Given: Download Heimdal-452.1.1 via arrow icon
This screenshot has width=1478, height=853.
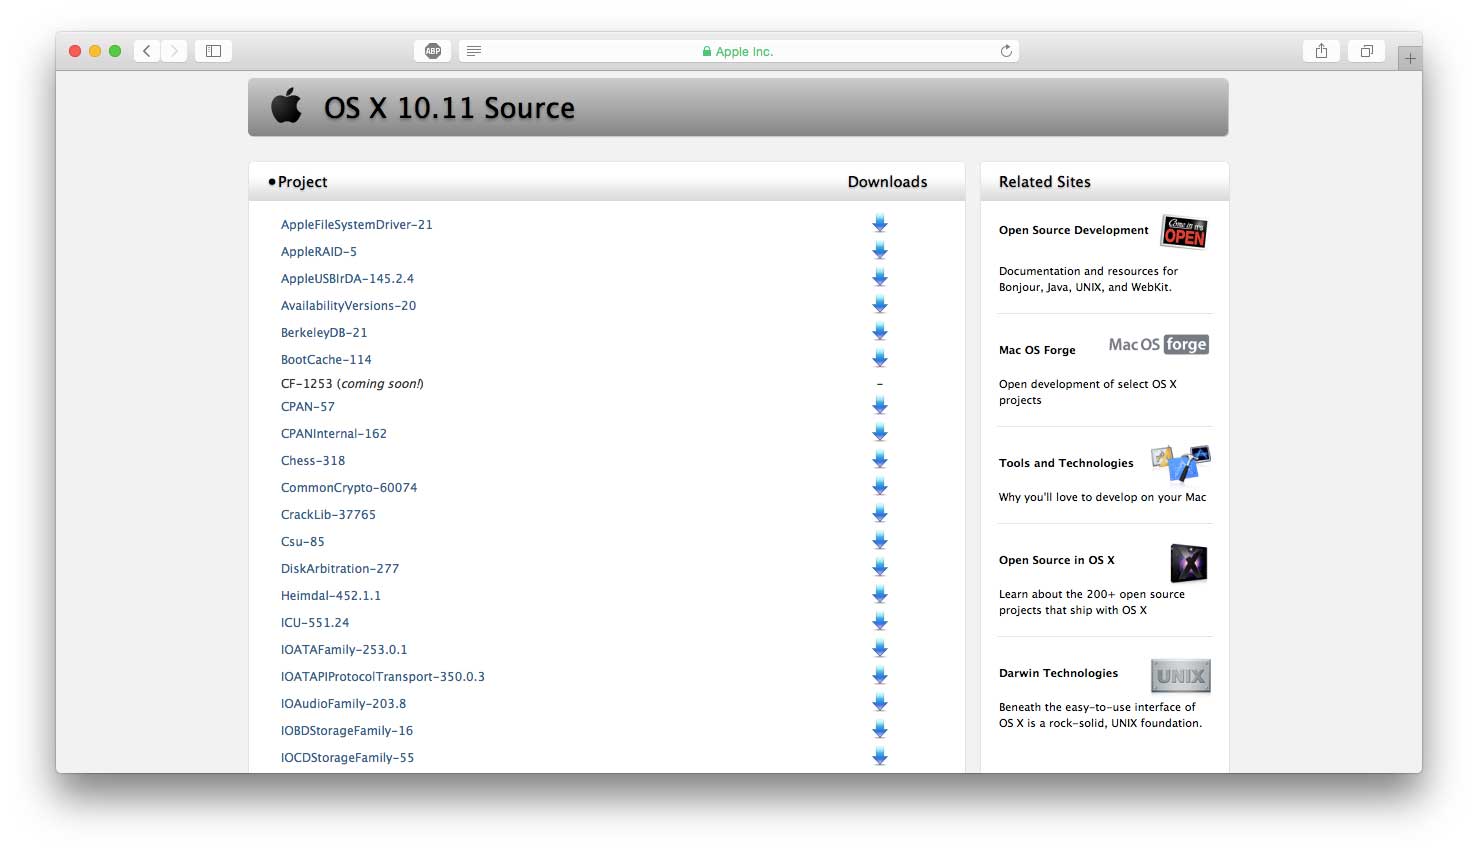Looking at the screenshot, I should (880, 595).
